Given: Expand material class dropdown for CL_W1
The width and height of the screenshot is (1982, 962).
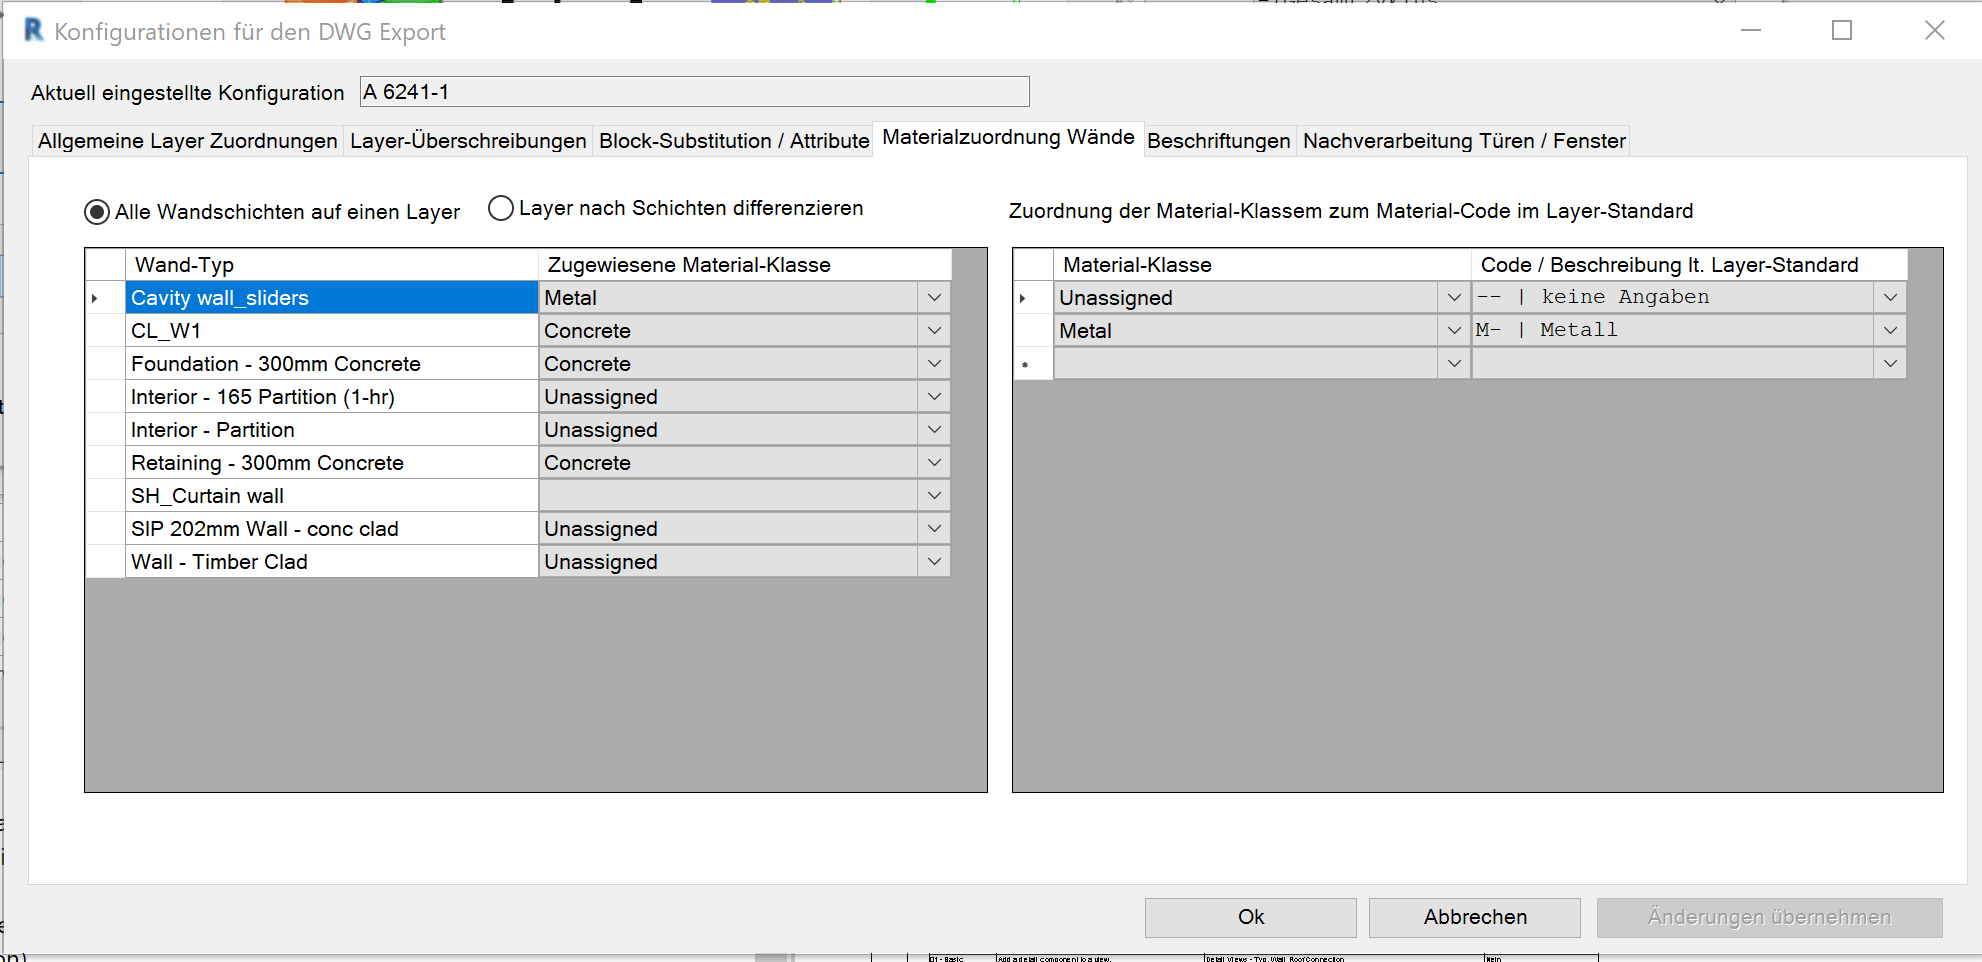Looking at the screenshot, I should point(933,331).
